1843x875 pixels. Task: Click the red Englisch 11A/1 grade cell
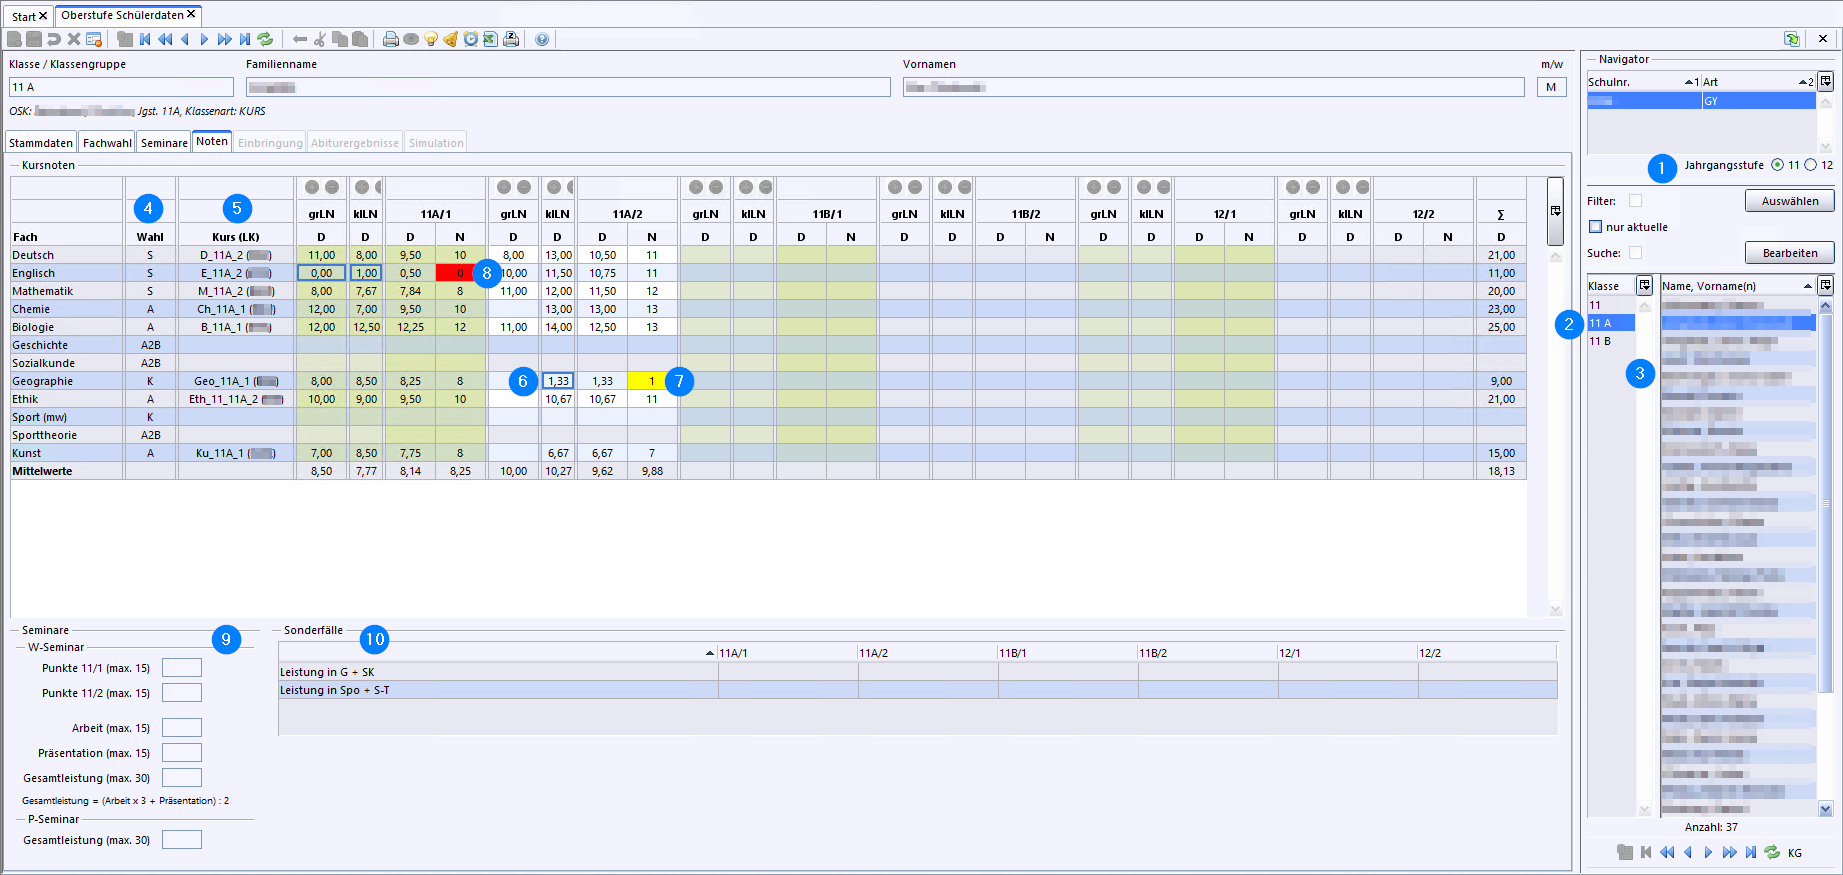pyautogui.click(x=460, y=273)
